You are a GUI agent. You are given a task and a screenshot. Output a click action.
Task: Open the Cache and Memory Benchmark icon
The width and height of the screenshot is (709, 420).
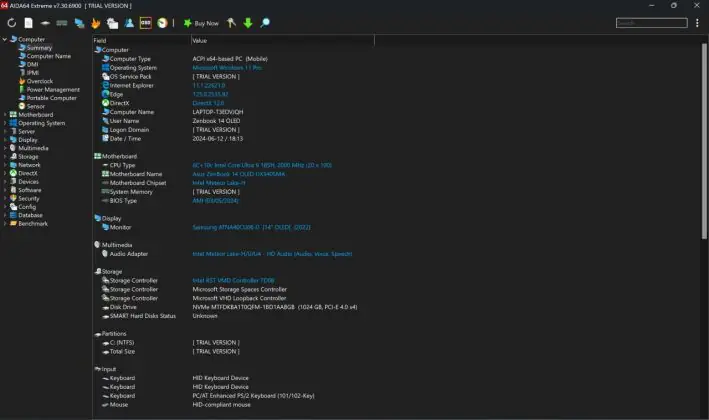click(62, 23)
